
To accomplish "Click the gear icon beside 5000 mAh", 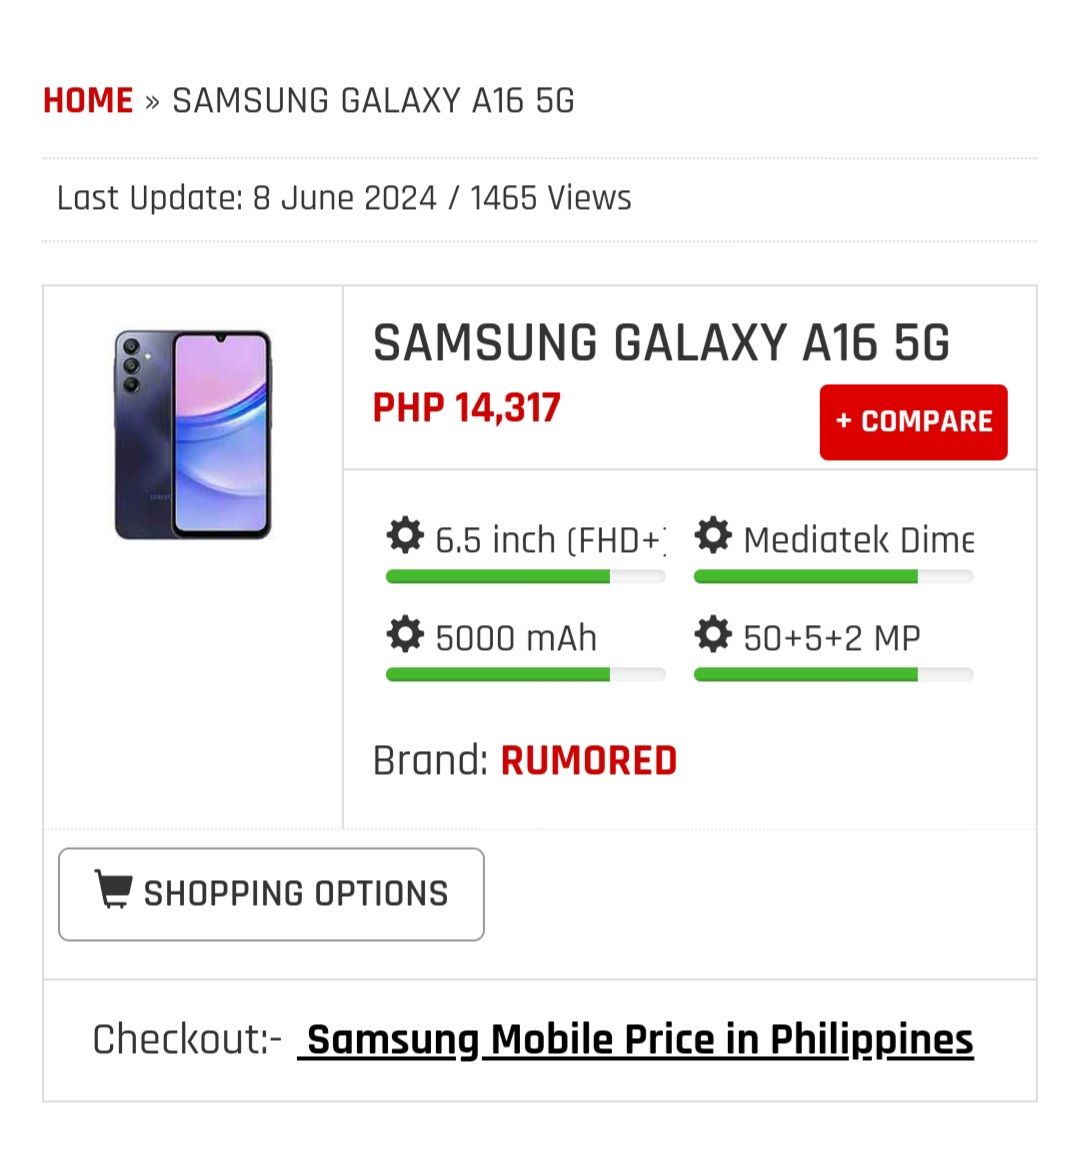I will [x=405, y=634].
